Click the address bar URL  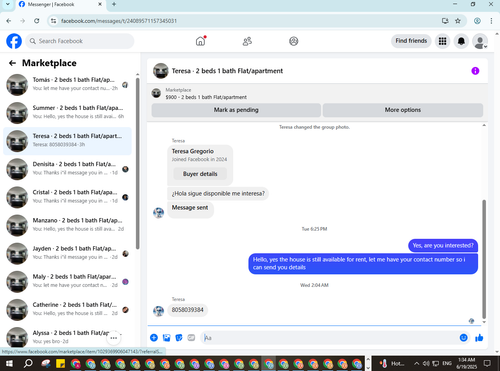pyautogui.click(x=119, y=21)
